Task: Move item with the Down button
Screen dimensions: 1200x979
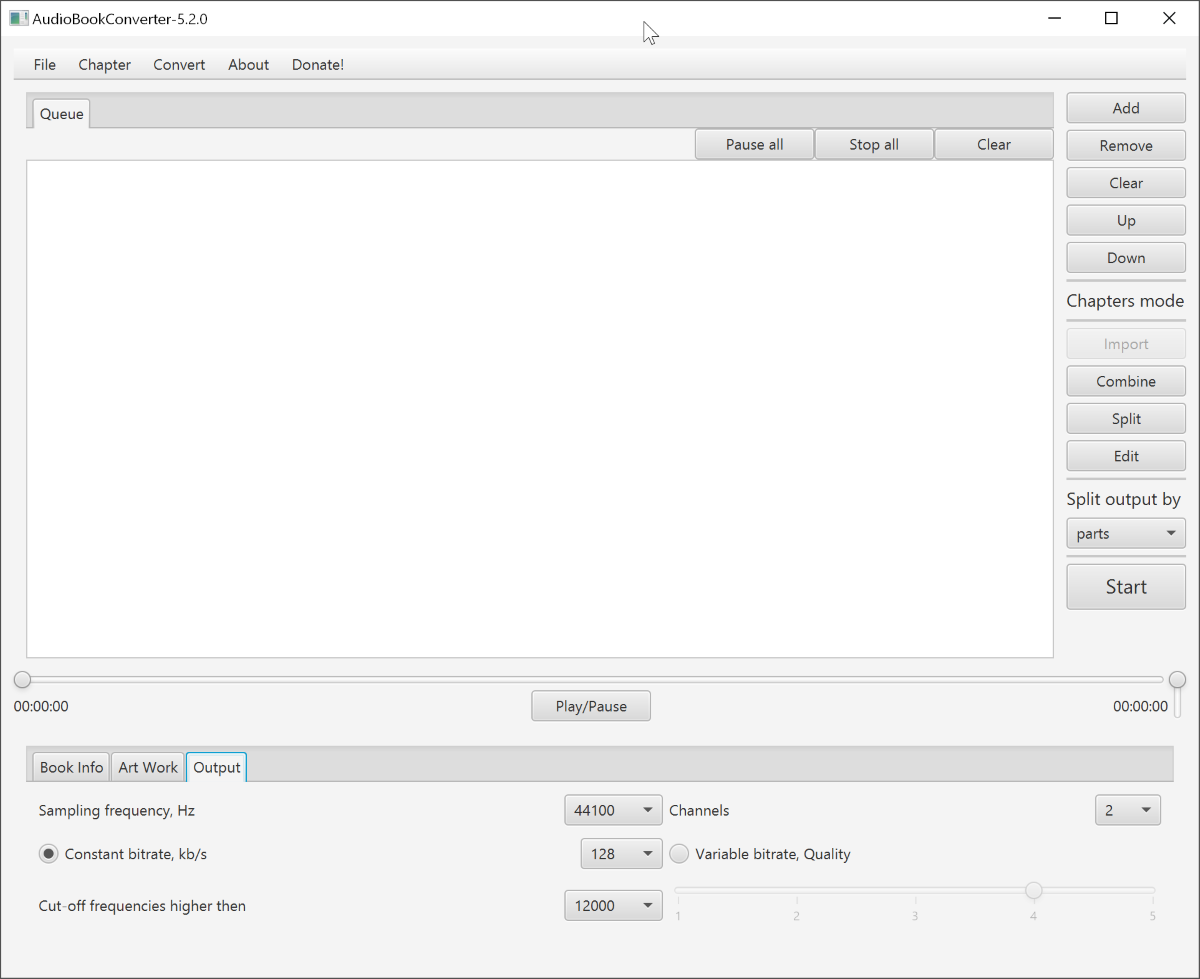Action: point(1126,258)
